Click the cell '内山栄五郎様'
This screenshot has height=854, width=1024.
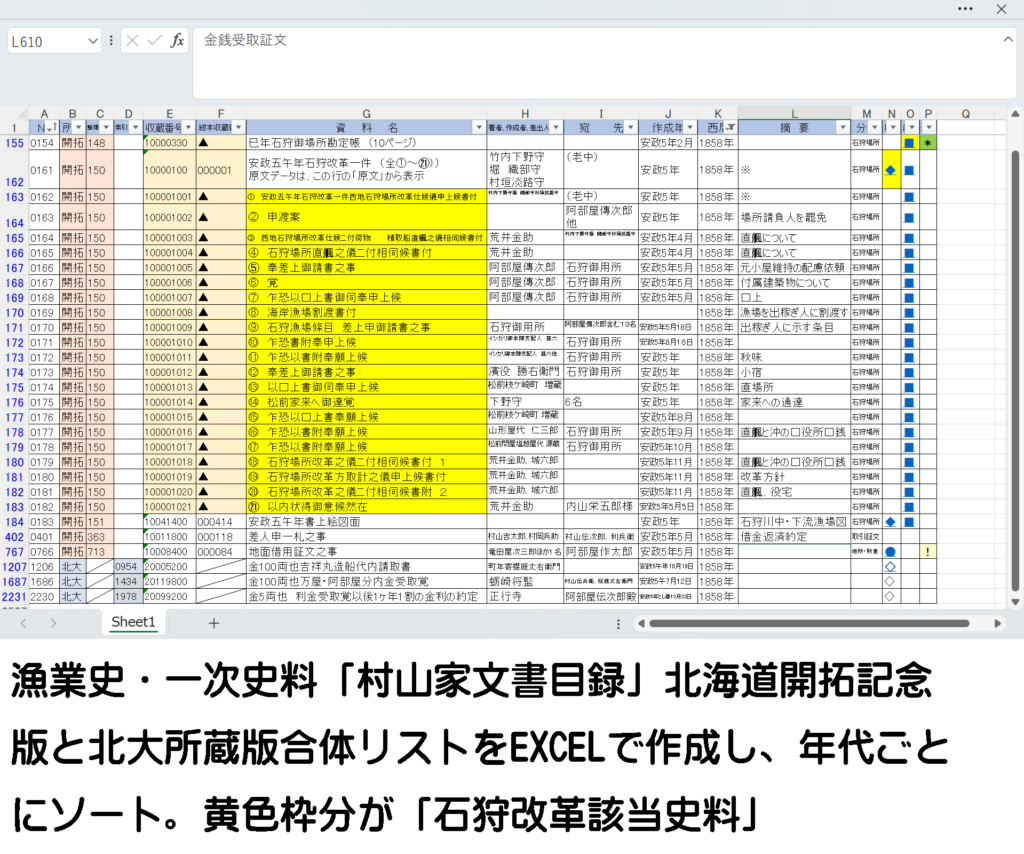pyautogui.click(x=601, y=507)
